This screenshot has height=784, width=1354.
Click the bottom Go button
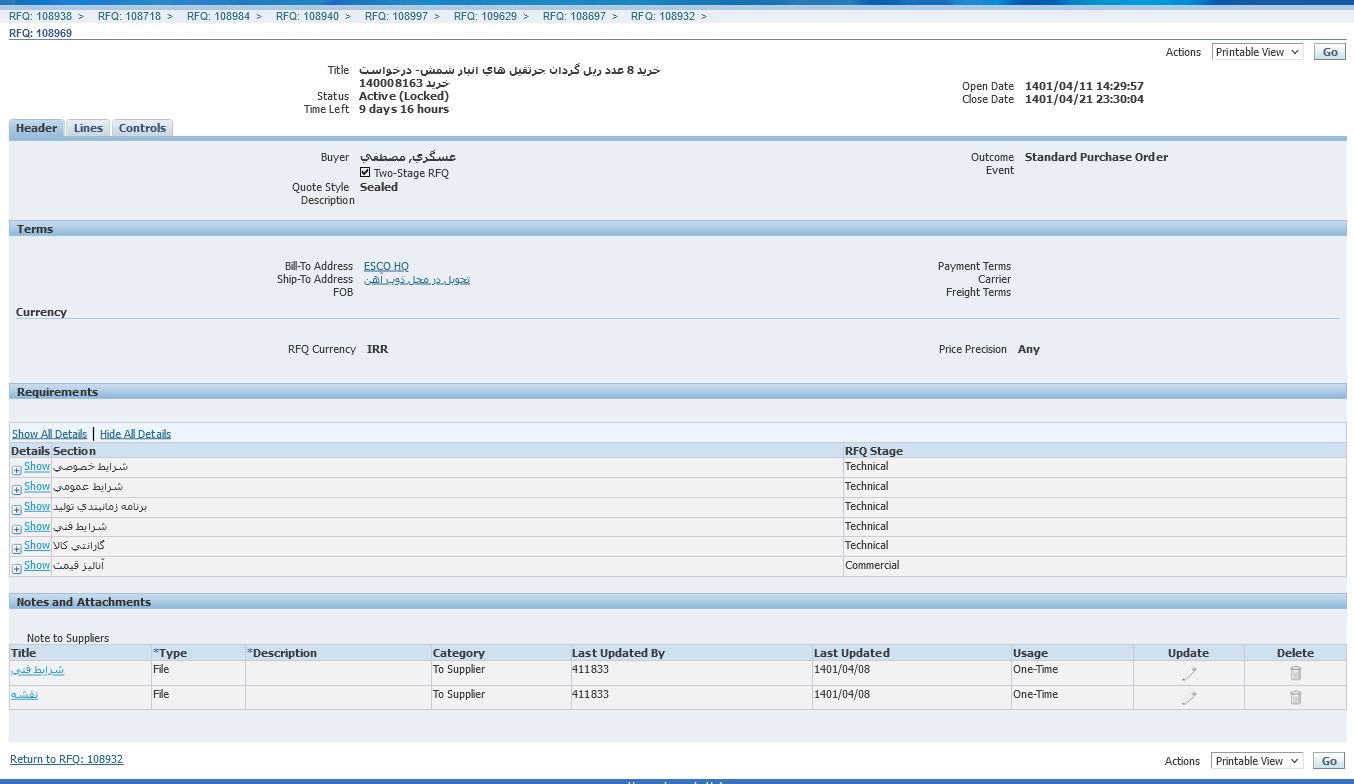point(1329,761)
